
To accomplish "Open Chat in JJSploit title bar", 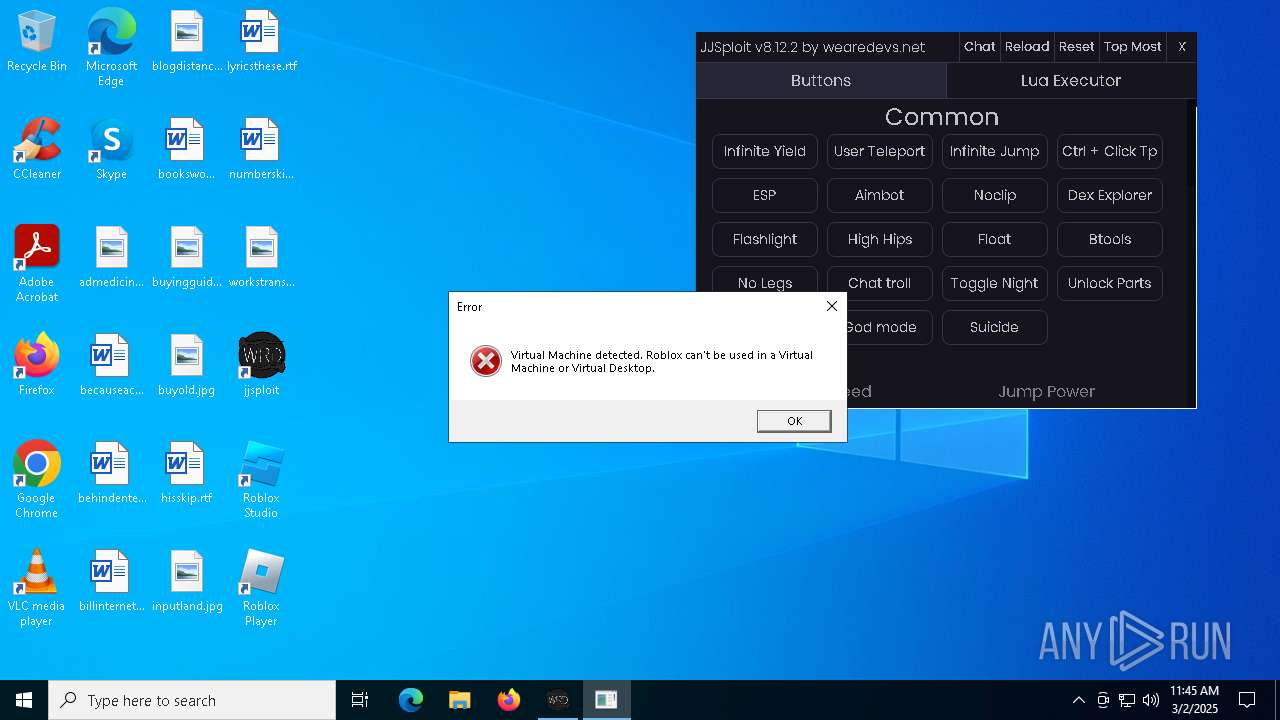I will click(x=979, y=47).
